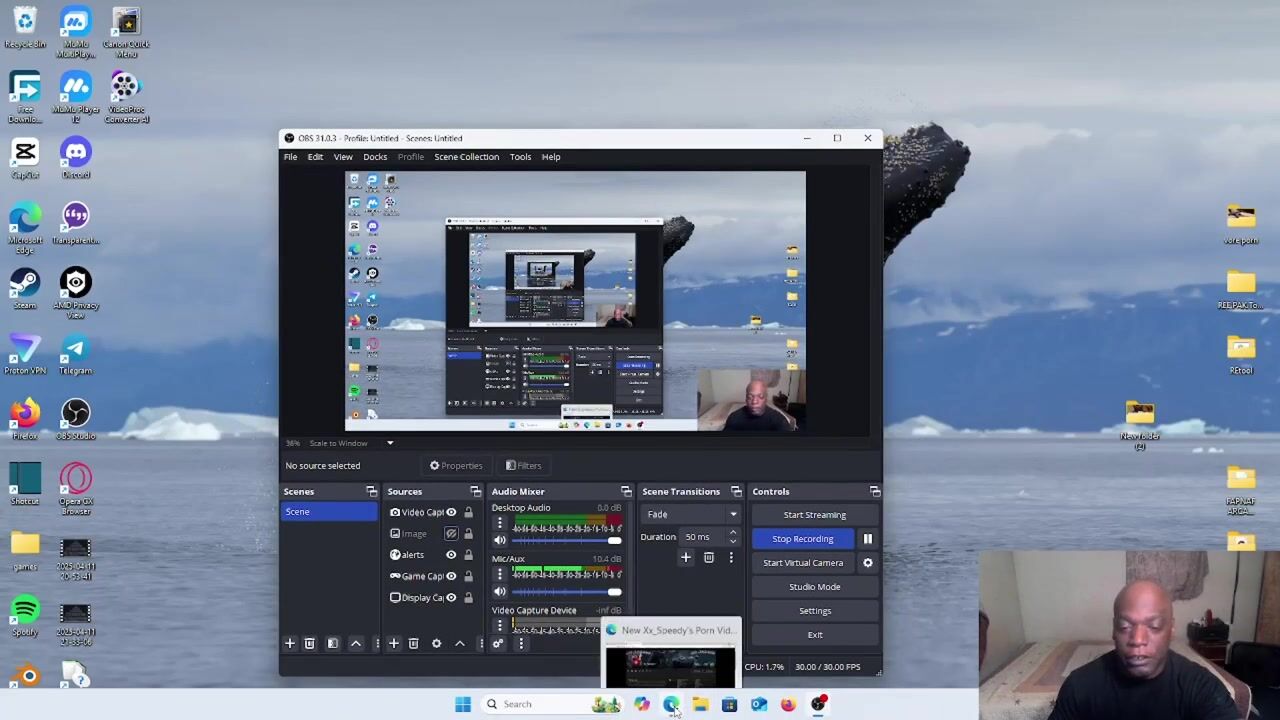1280x720 pixels.
Task: Add a new source with plus icon
Action: point(393,644)
